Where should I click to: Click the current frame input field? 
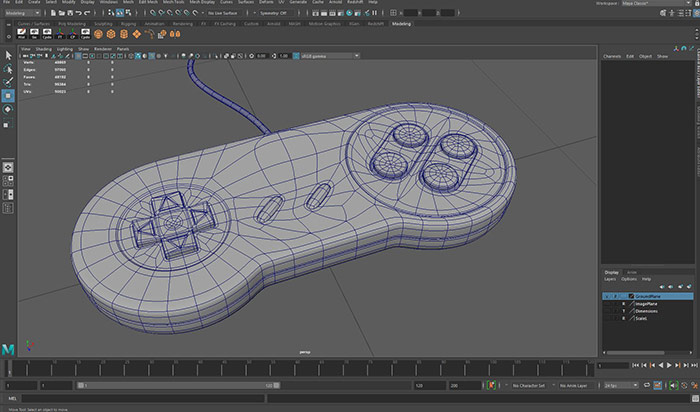(x=613, y=366)
